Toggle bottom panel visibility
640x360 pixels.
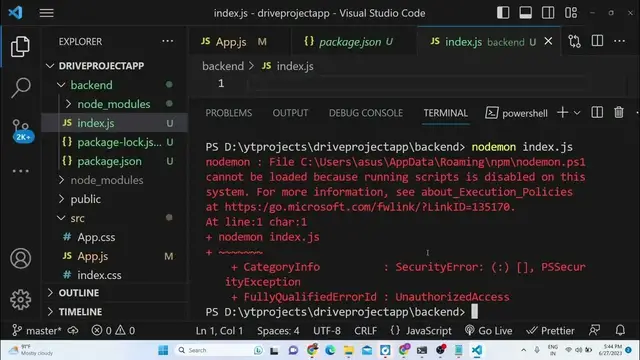[525, 13]
